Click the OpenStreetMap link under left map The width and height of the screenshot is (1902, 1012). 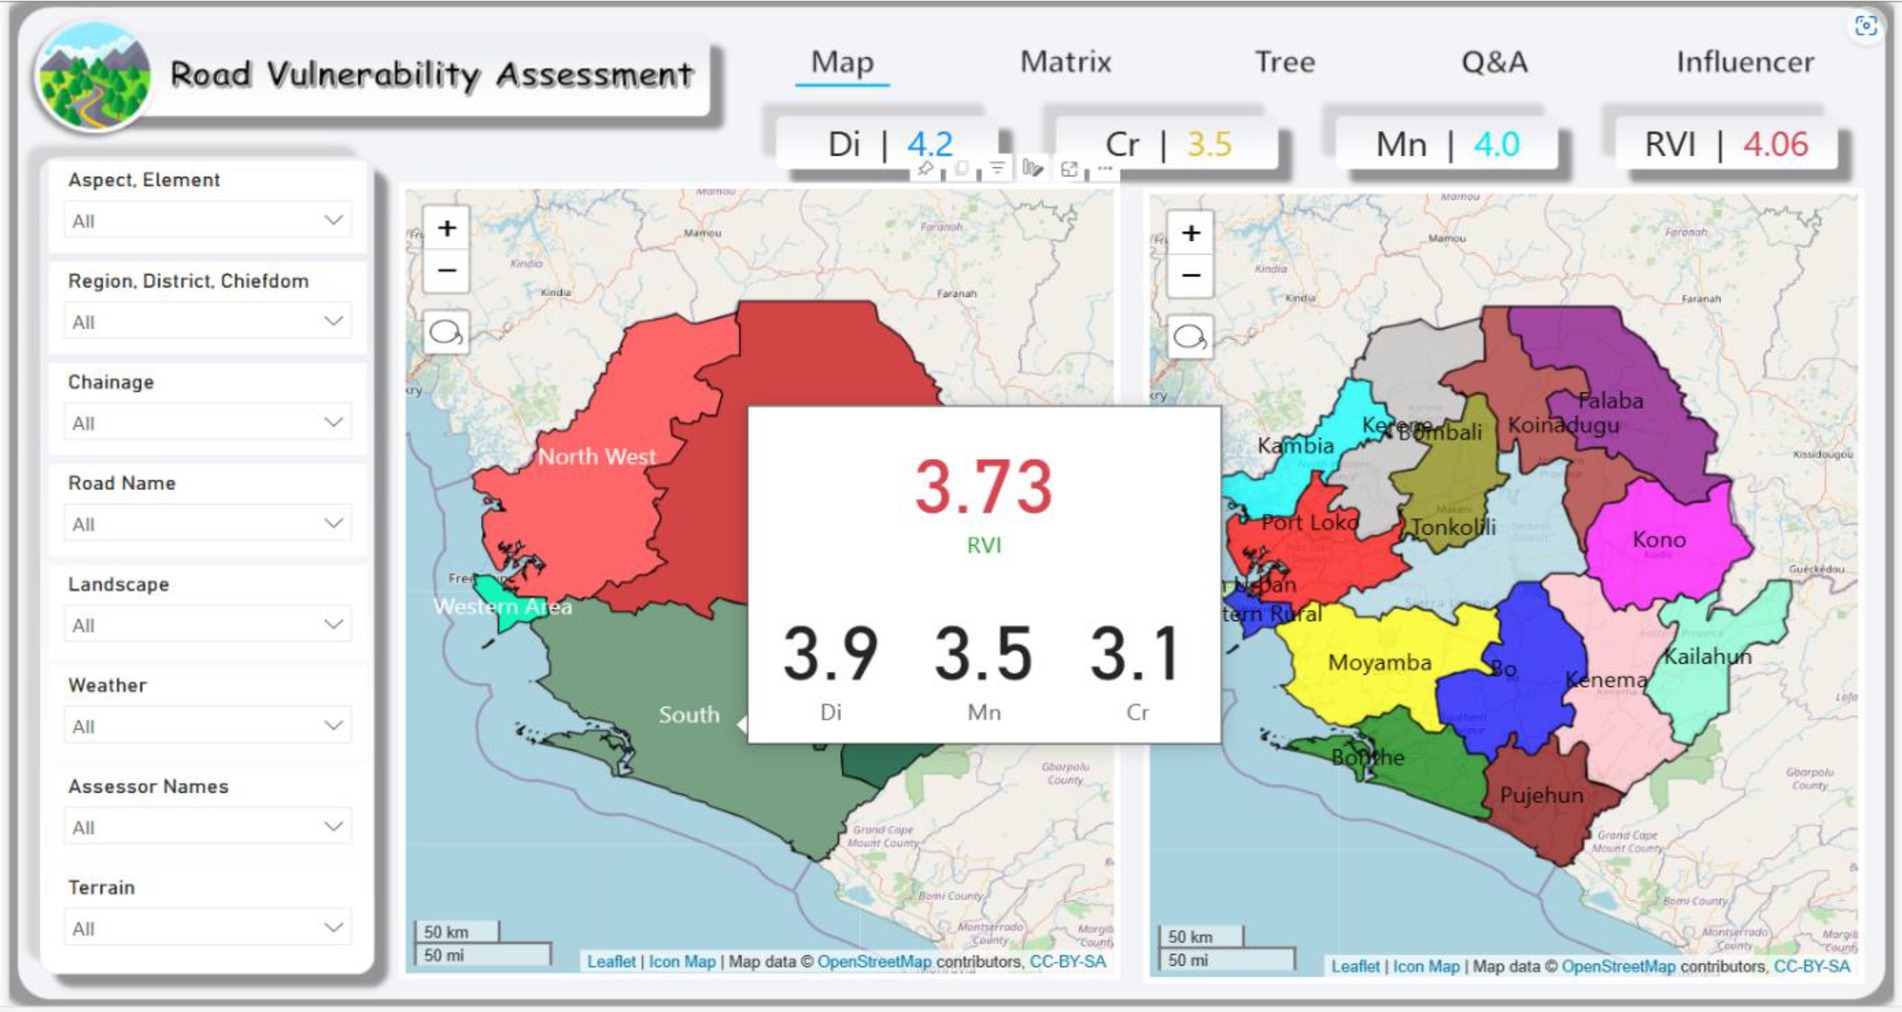click(x=873, y=961)
